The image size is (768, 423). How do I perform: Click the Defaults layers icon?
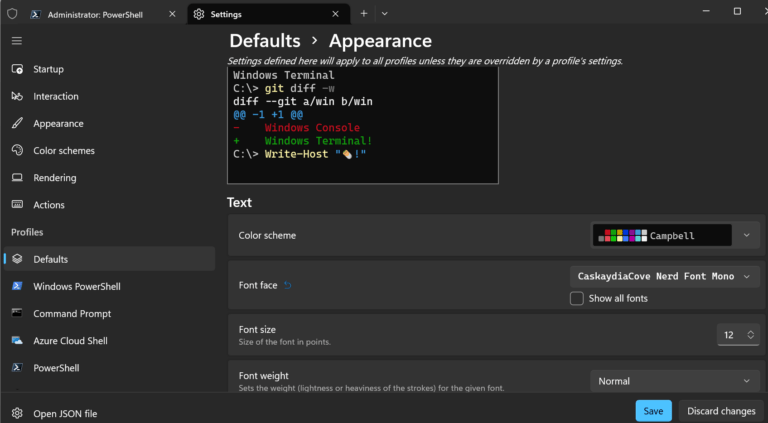point(17,259)
